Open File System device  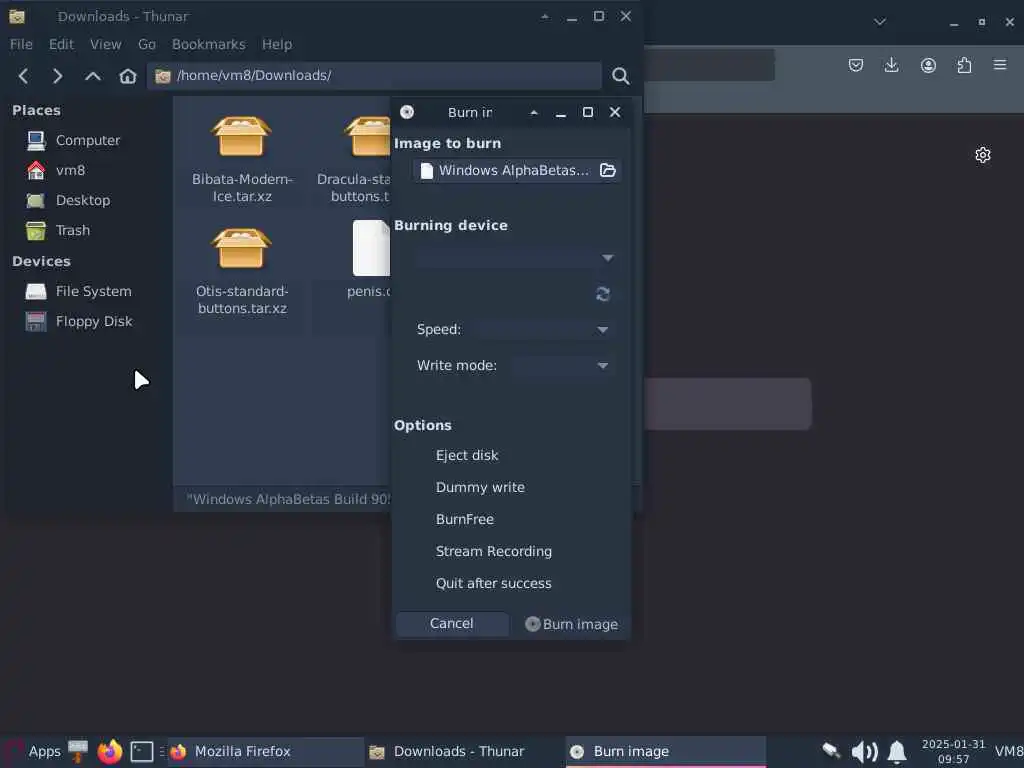click(93, 291)
